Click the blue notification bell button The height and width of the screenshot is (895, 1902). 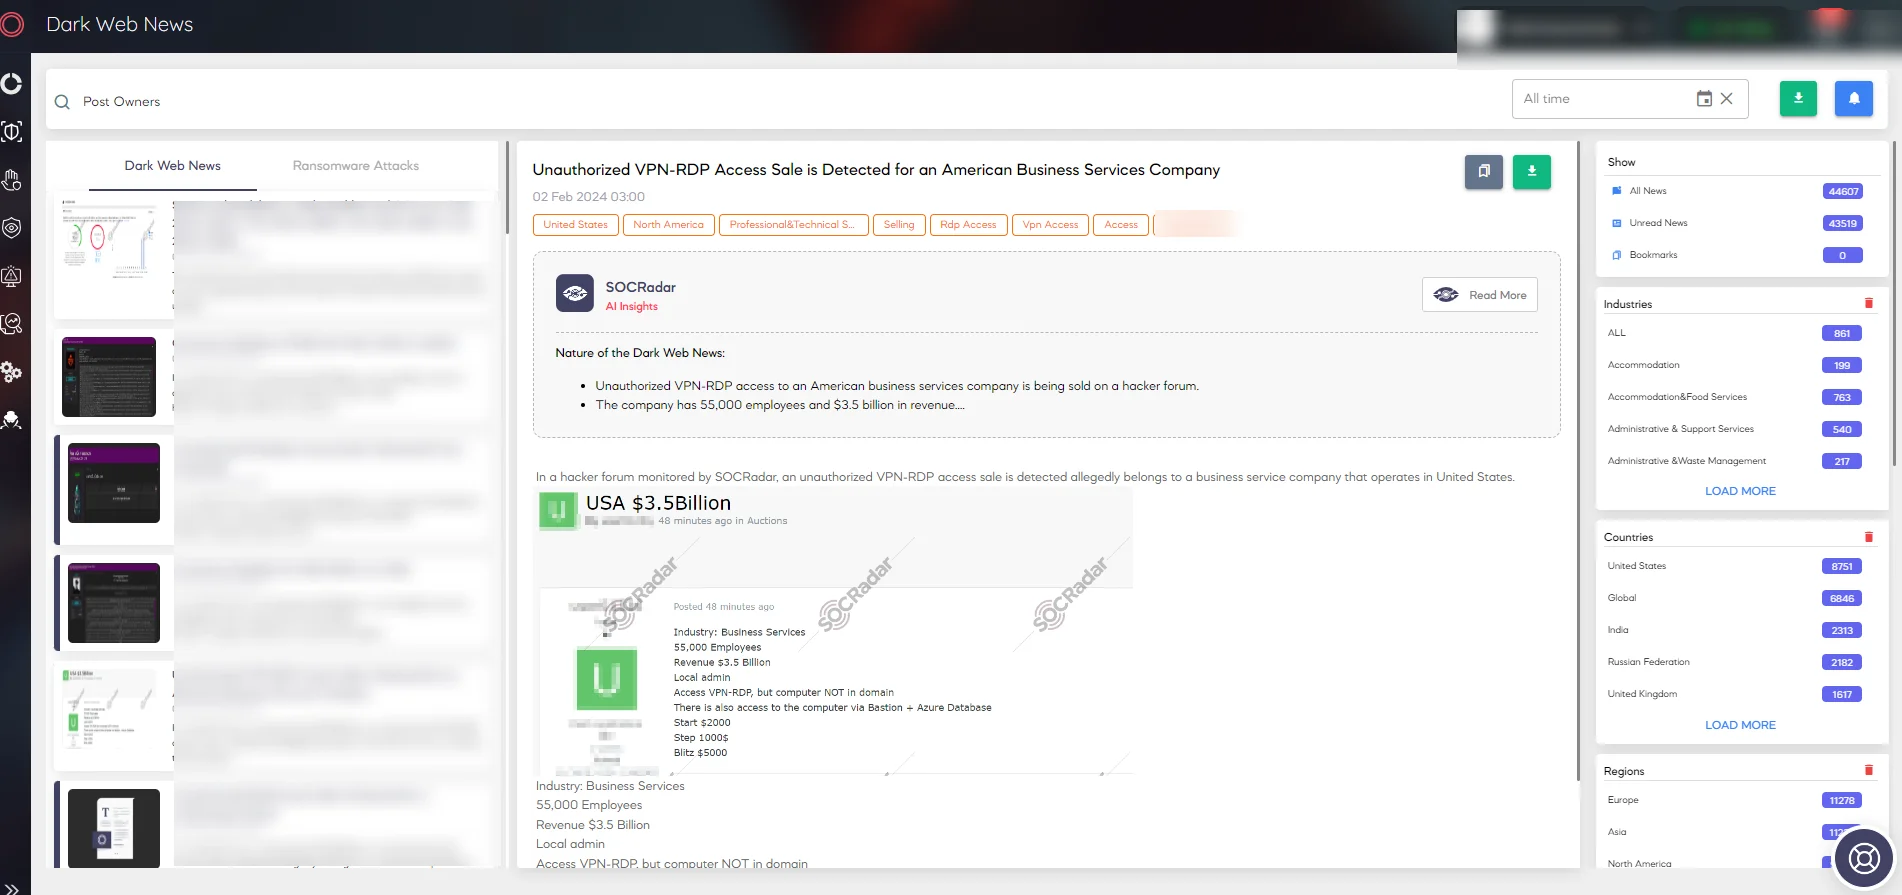click(1854, 98)
